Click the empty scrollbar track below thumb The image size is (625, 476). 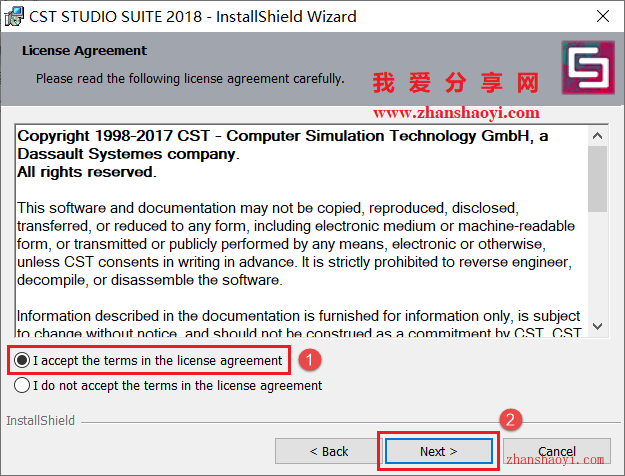(597, 265)
